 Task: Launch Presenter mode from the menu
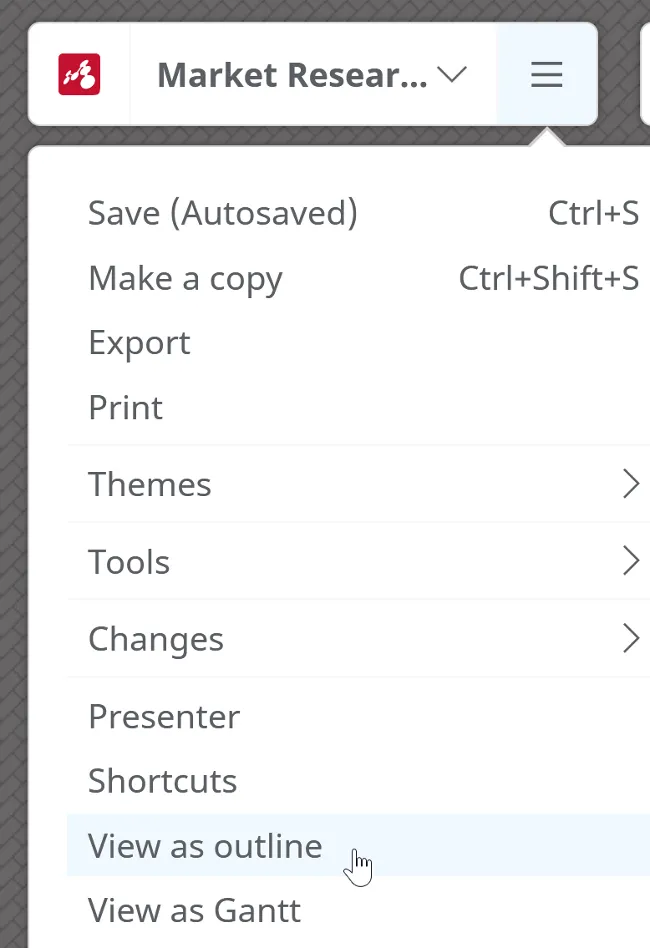tap(164, 717)
